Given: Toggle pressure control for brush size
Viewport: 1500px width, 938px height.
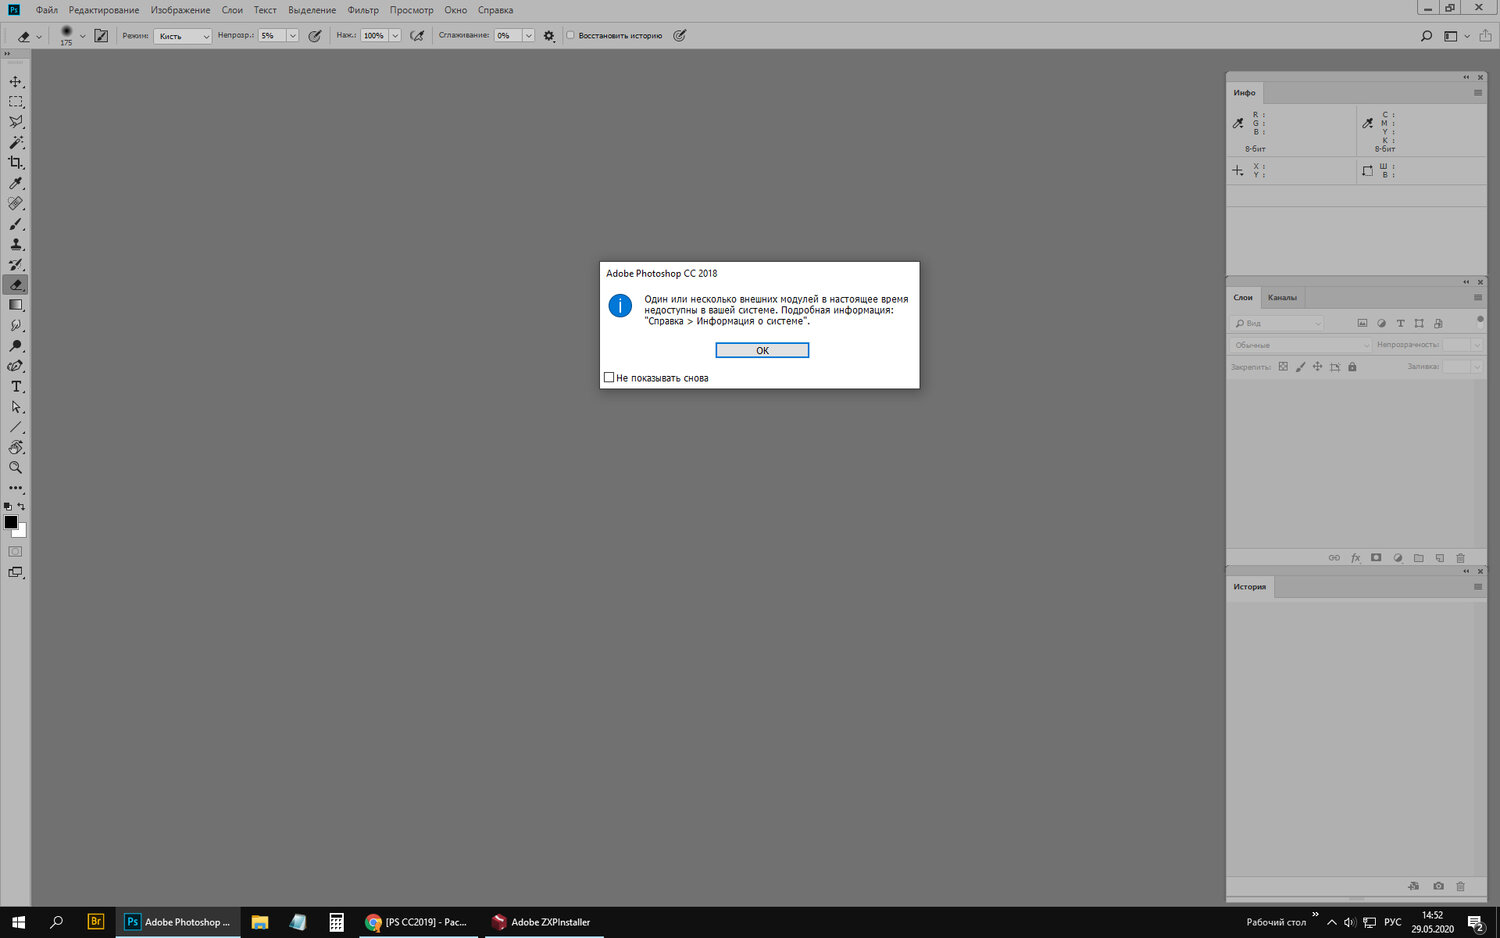Looking at the screenshot, I should (x=680, y=36).
